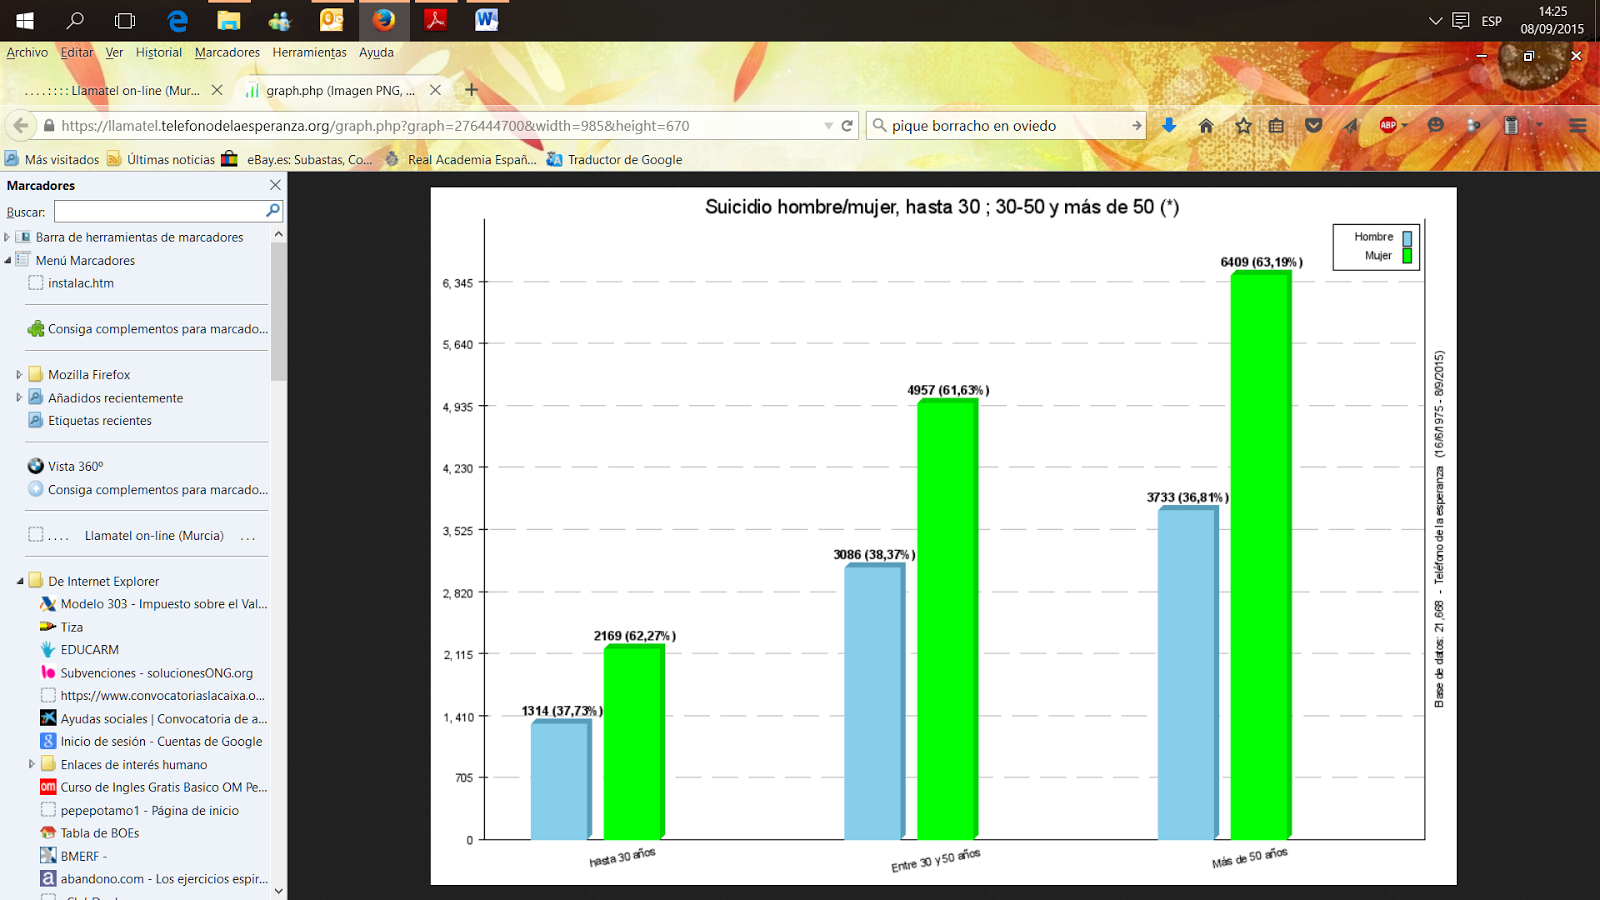The height and width of the screenshot is (900, 1600).
Task: Click the ESP language indicator
Action: pyautogui.click(x=1492, y=20)
